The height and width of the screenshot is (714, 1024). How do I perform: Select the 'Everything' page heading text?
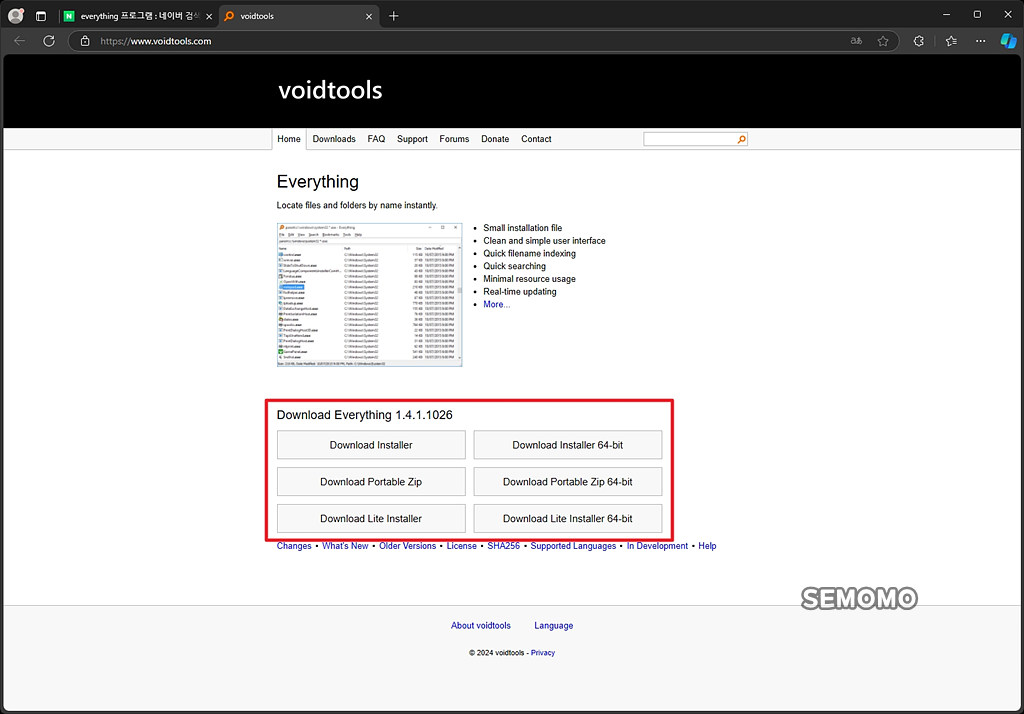(317, 182)
